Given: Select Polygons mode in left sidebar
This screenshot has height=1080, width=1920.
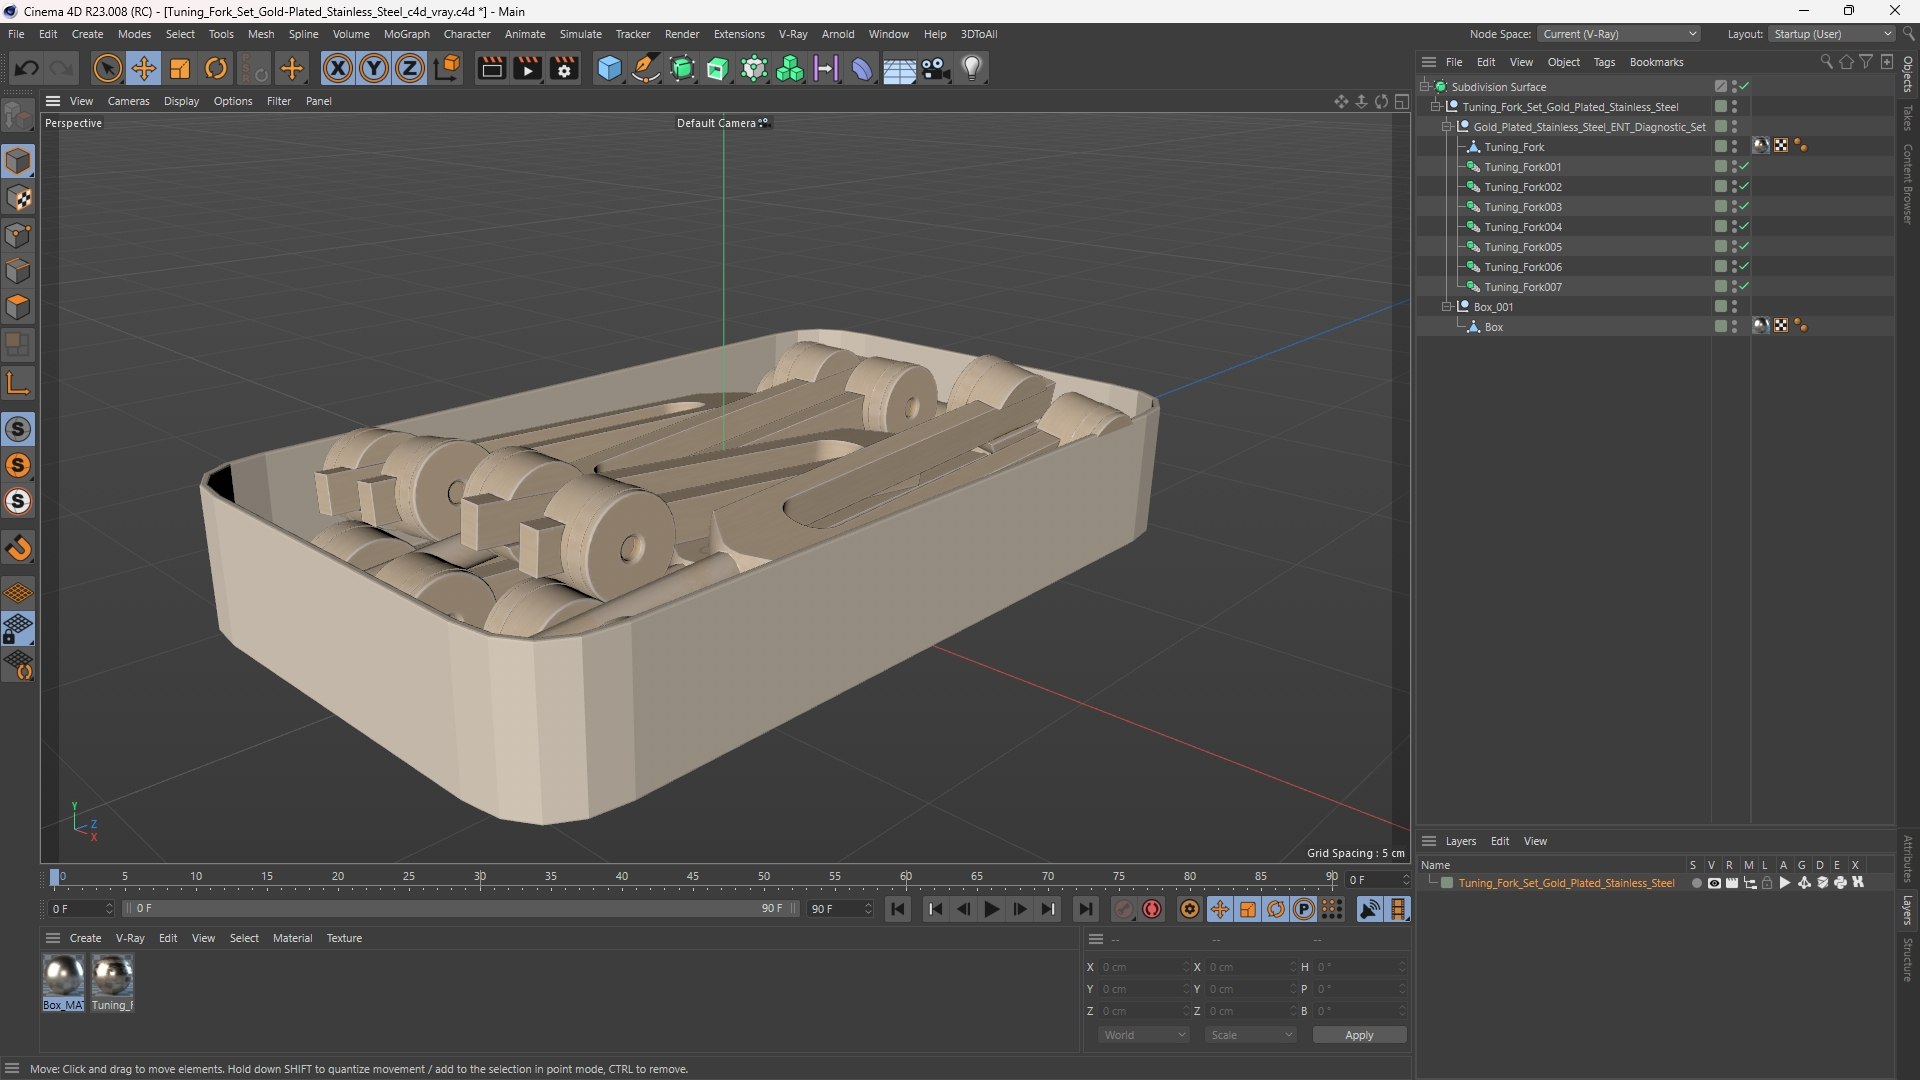Looking at the screenshot, I should pos(18,307).
